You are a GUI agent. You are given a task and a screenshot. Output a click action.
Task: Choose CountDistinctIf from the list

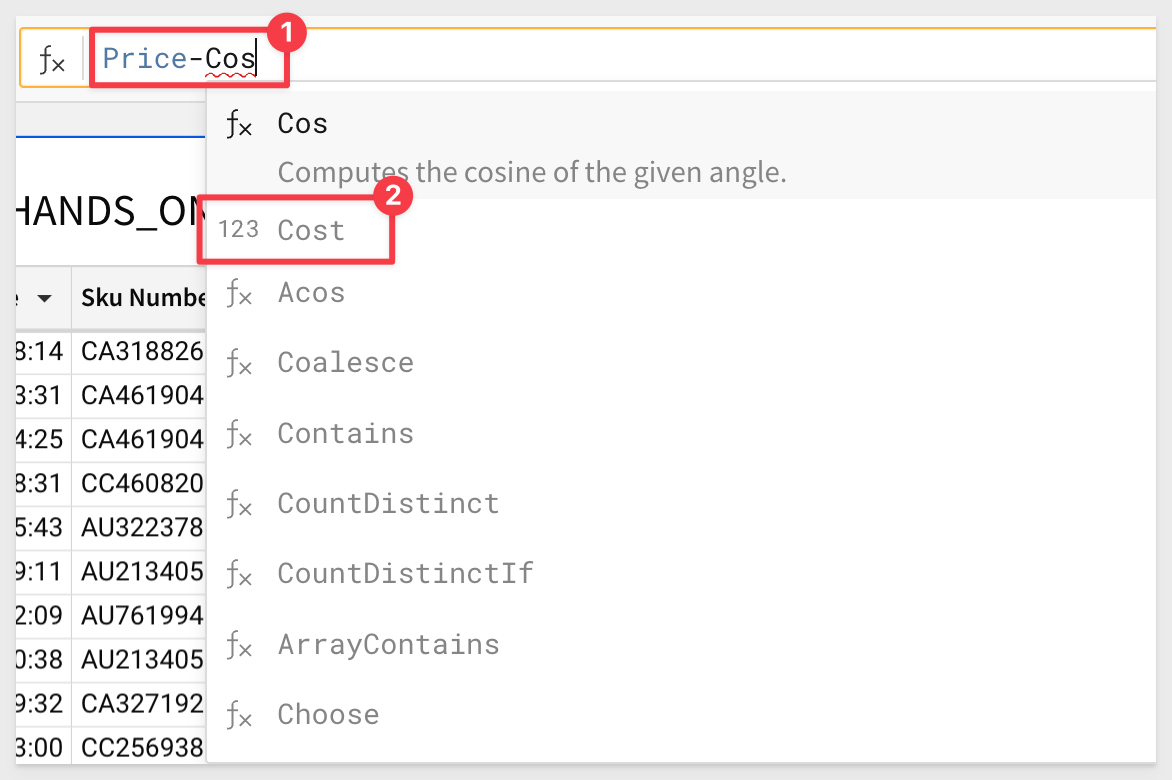[x=680, y=574]
